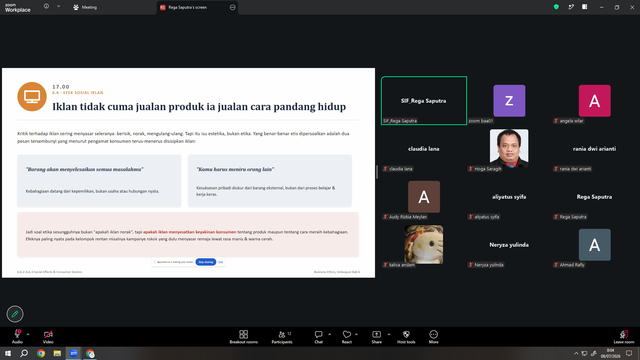Show hidden system tray icons

click(576, 353)
